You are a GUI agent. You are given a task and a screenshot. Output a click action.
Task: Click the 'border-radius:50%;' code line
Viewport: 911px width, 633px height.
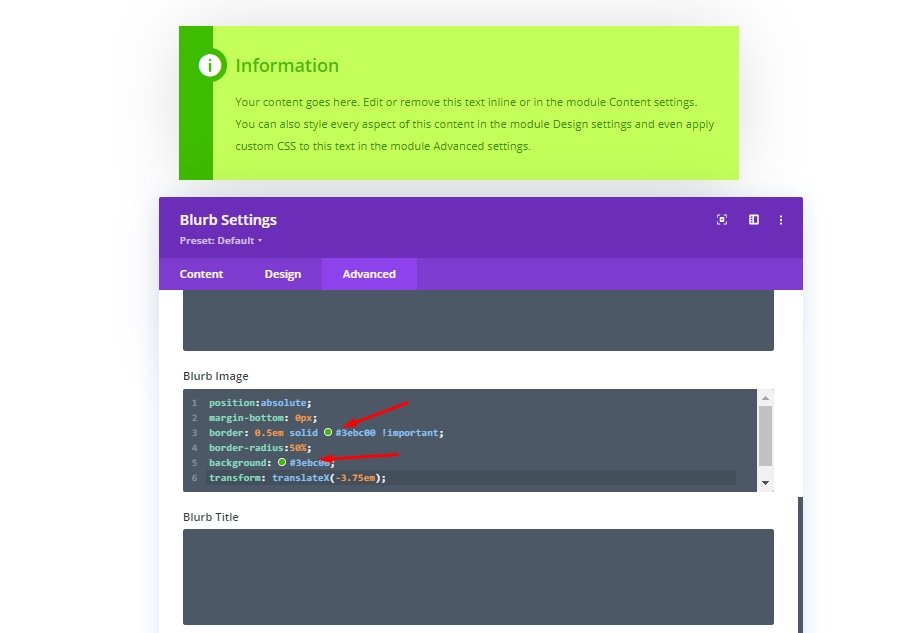(260, 448)
